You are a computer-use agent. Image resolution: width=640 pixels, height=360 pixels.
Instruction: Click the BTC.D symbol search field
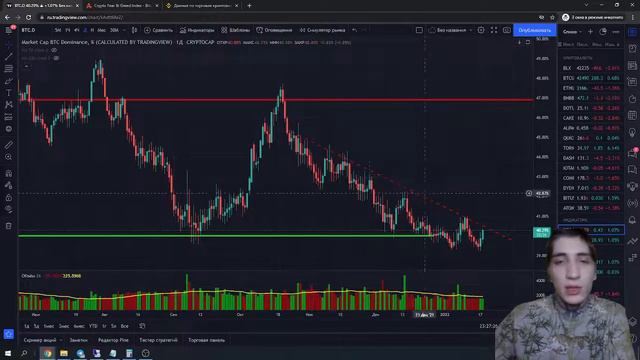click(x=29, y=30)
